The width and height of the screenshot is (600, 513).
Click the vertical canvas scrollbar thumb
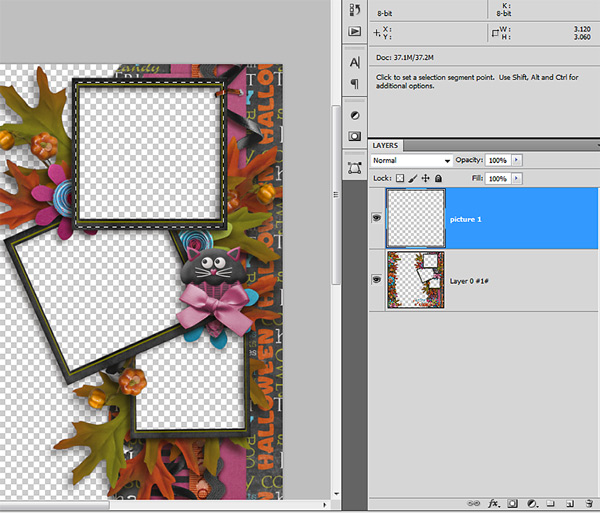(336, 195)
